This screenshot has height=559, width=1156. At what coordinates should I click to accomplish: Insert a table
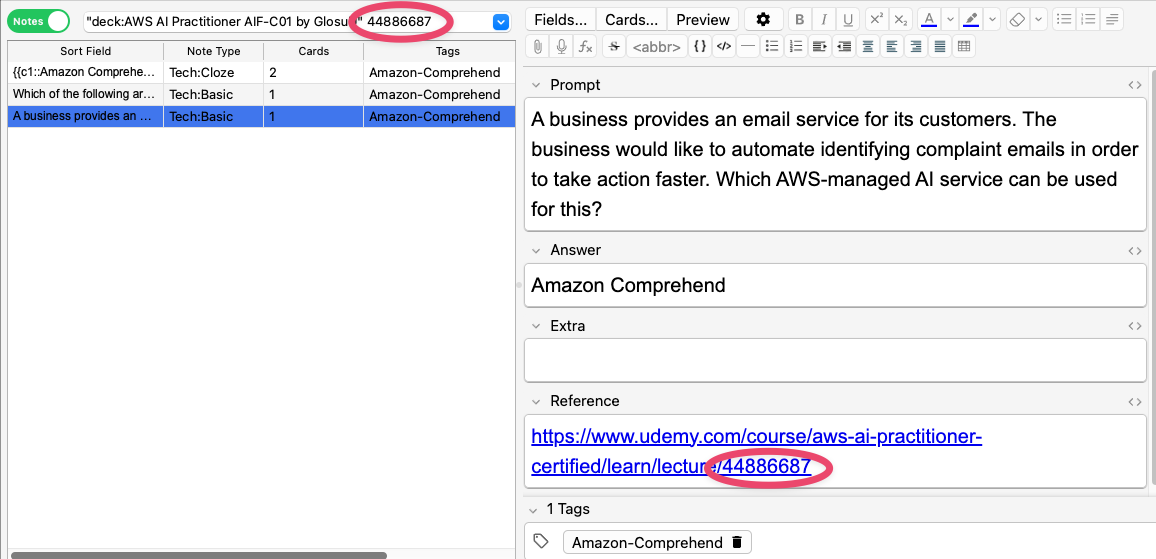pyautogui.click(x=963, y=46)
